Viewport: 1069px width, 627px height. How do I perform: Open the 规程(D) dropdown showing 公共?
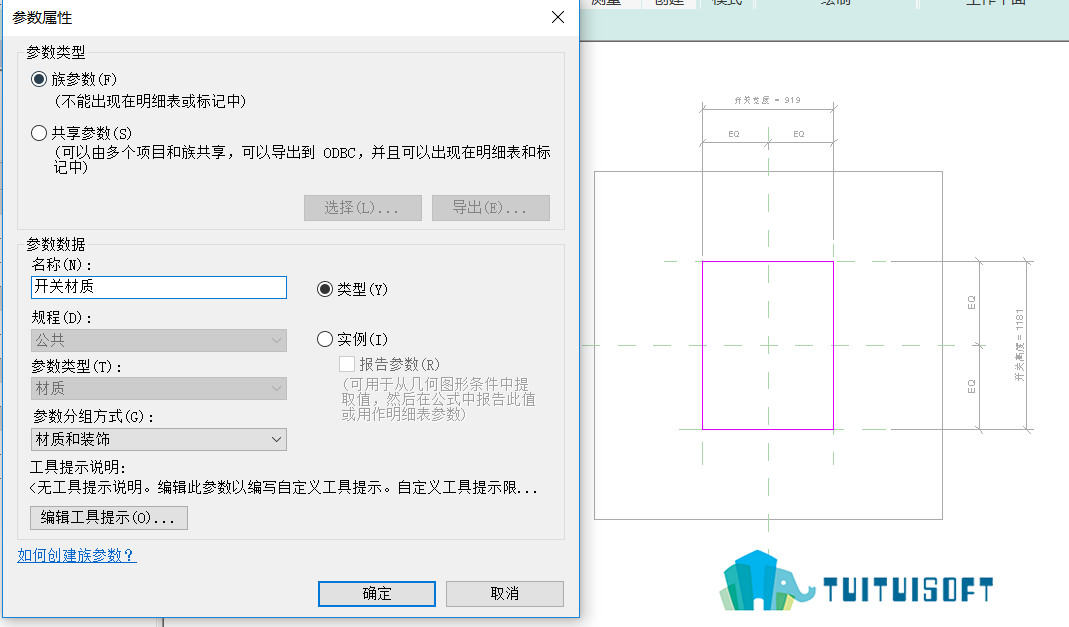[159, 340]
